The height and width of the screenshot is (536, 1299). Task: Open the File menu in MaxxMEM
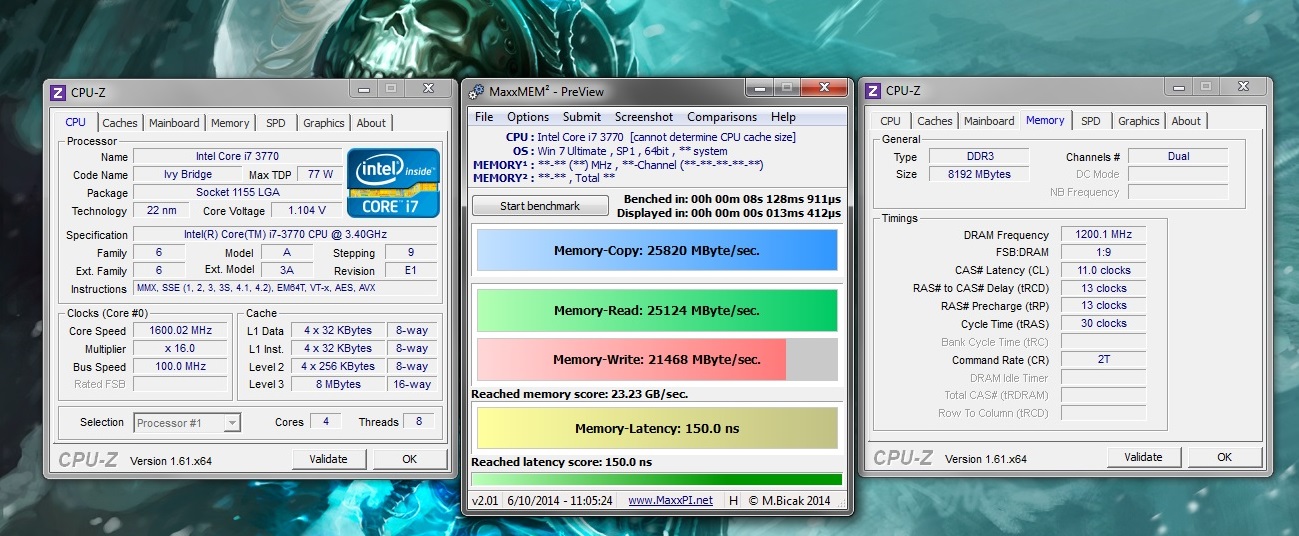(x=484, y=117)
